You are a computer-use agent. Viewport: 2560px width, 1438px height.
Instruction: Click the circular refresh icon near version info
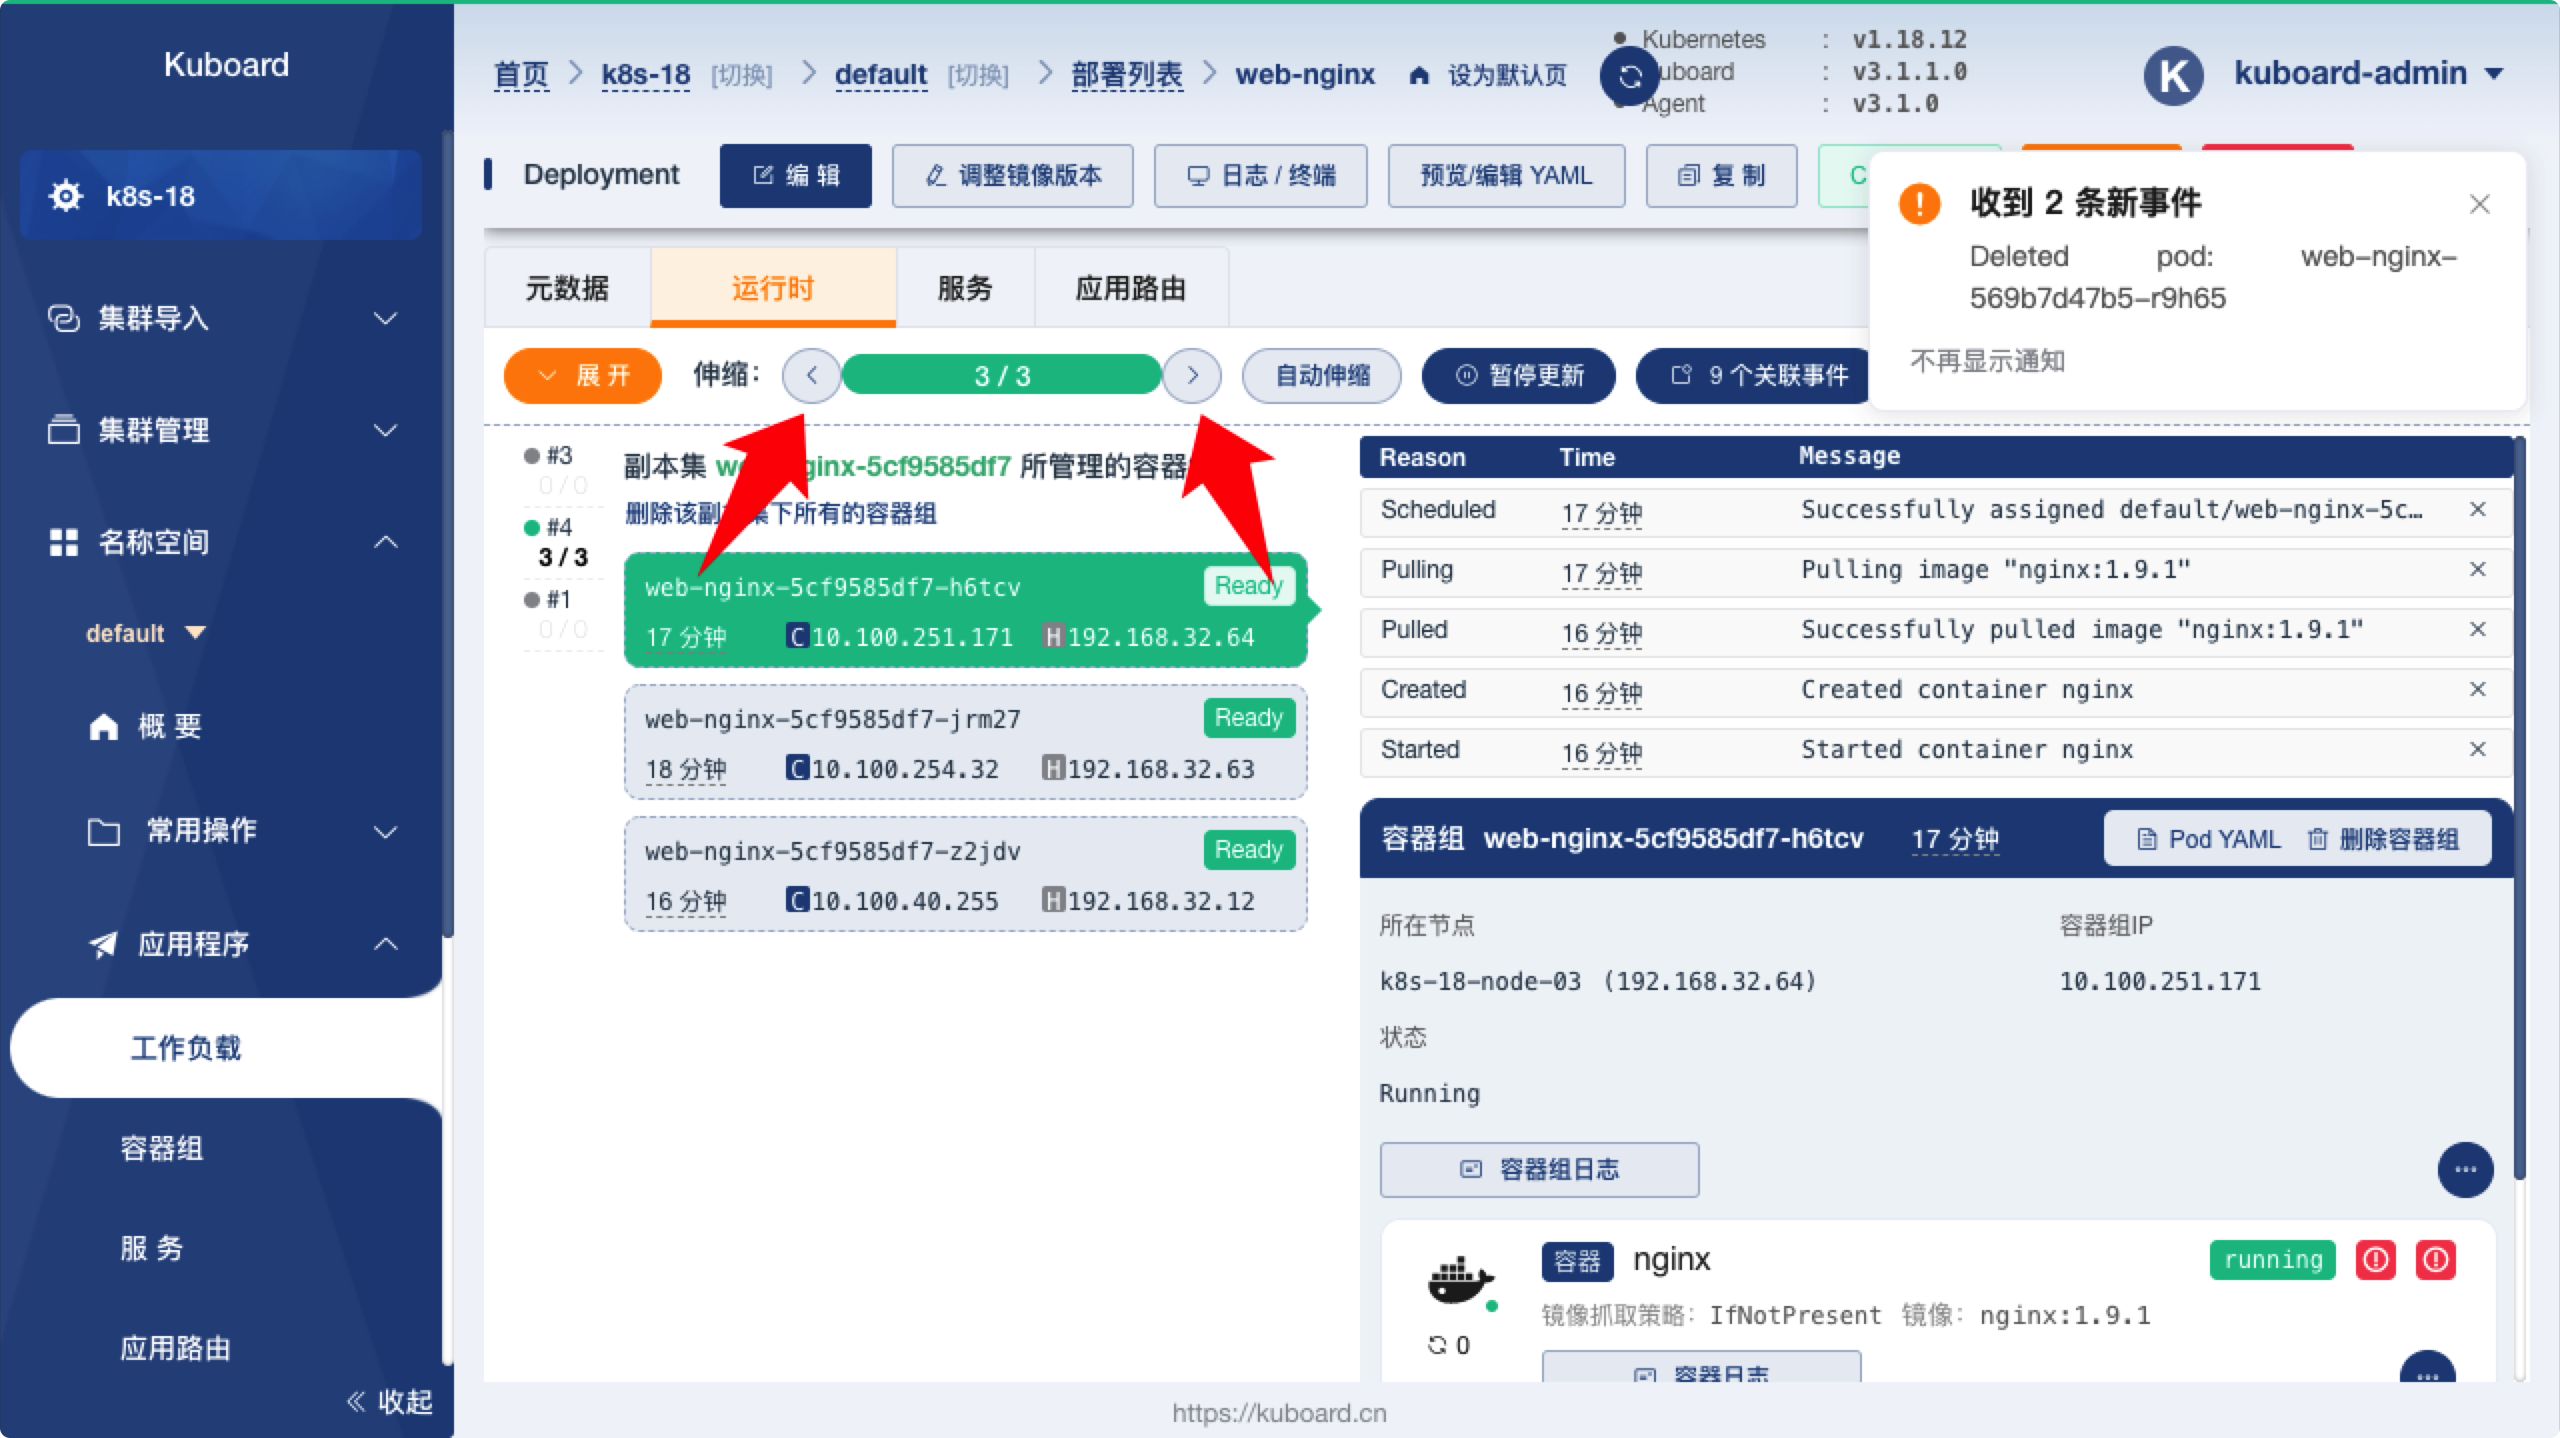[1630, 76]
